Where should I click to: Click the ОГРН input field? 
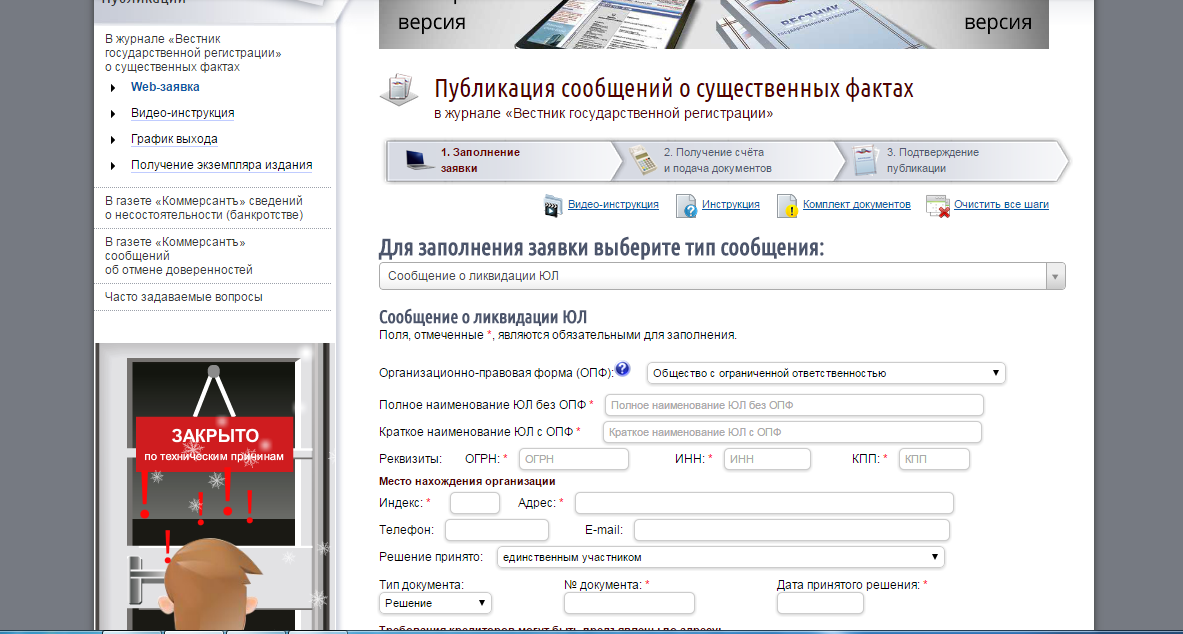tap(574, 459)
